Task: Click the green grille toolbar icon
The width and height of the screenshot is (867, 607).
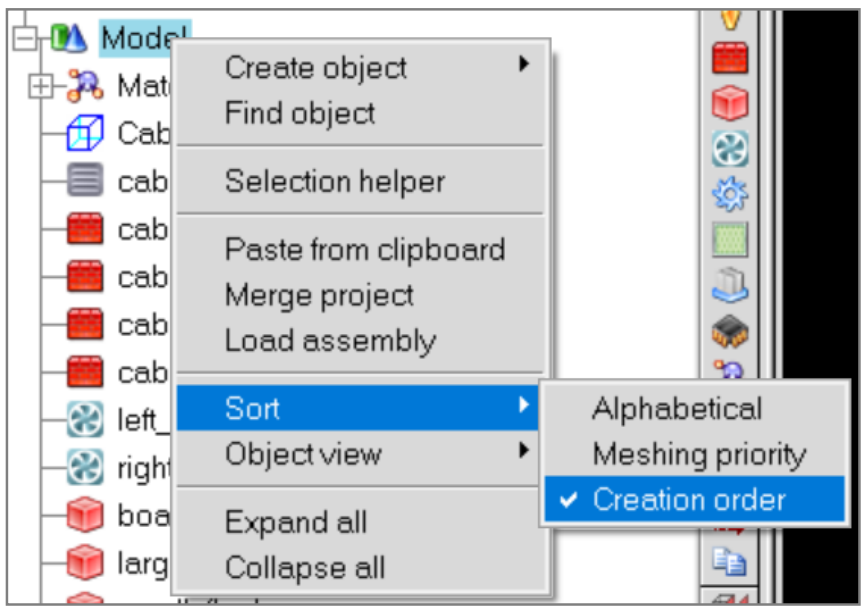Action: pyautogui.click(x=730, y=239)
